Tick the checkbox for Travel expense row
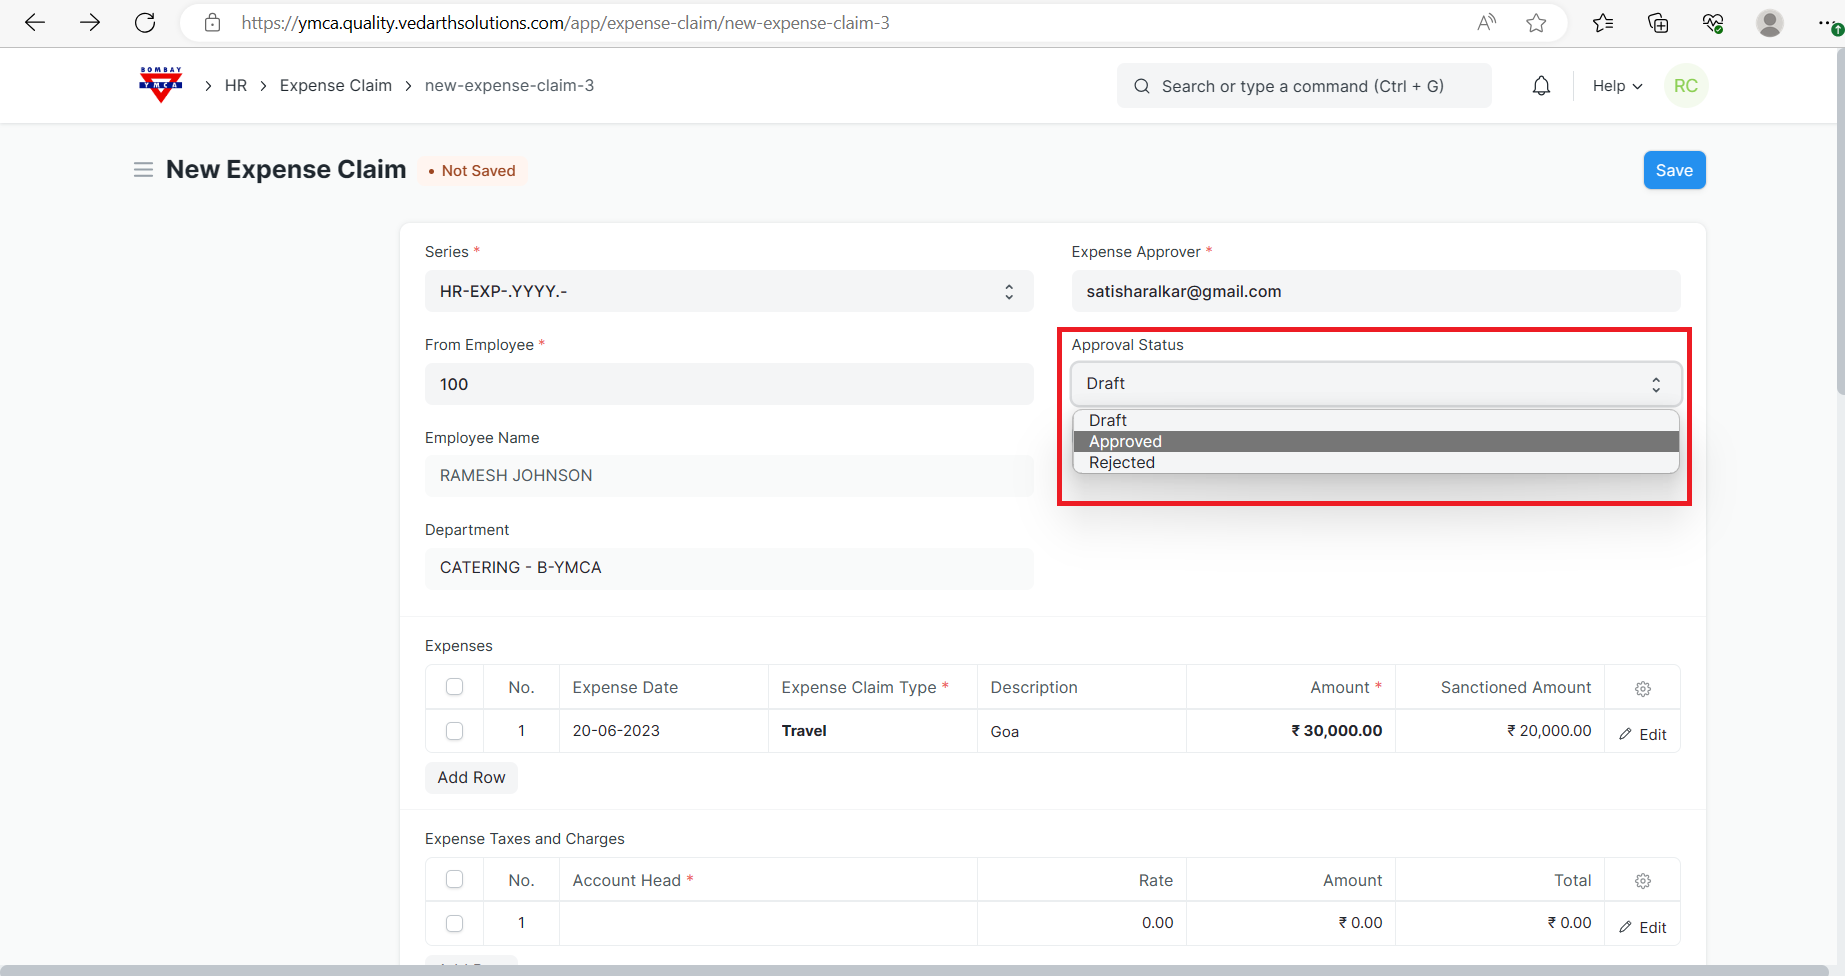The height and width of the screenshot is (976, 1845). (x=454, y=731)
